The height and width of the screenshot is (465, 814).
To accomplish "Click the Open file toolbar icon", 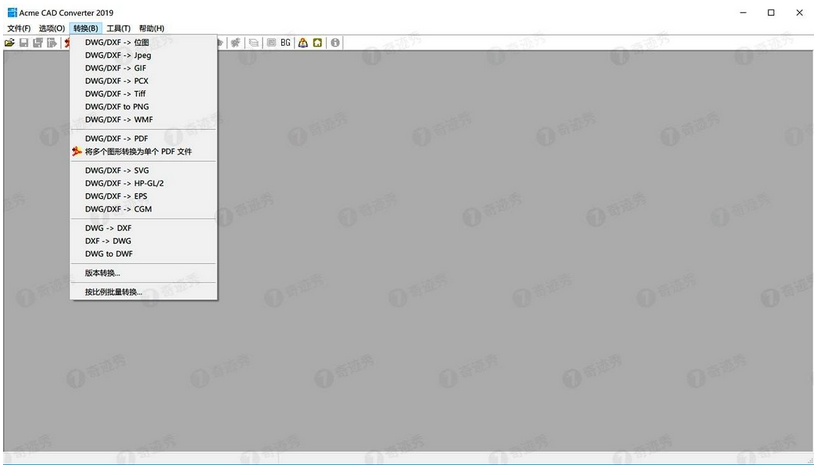I will tap(9, 43).
